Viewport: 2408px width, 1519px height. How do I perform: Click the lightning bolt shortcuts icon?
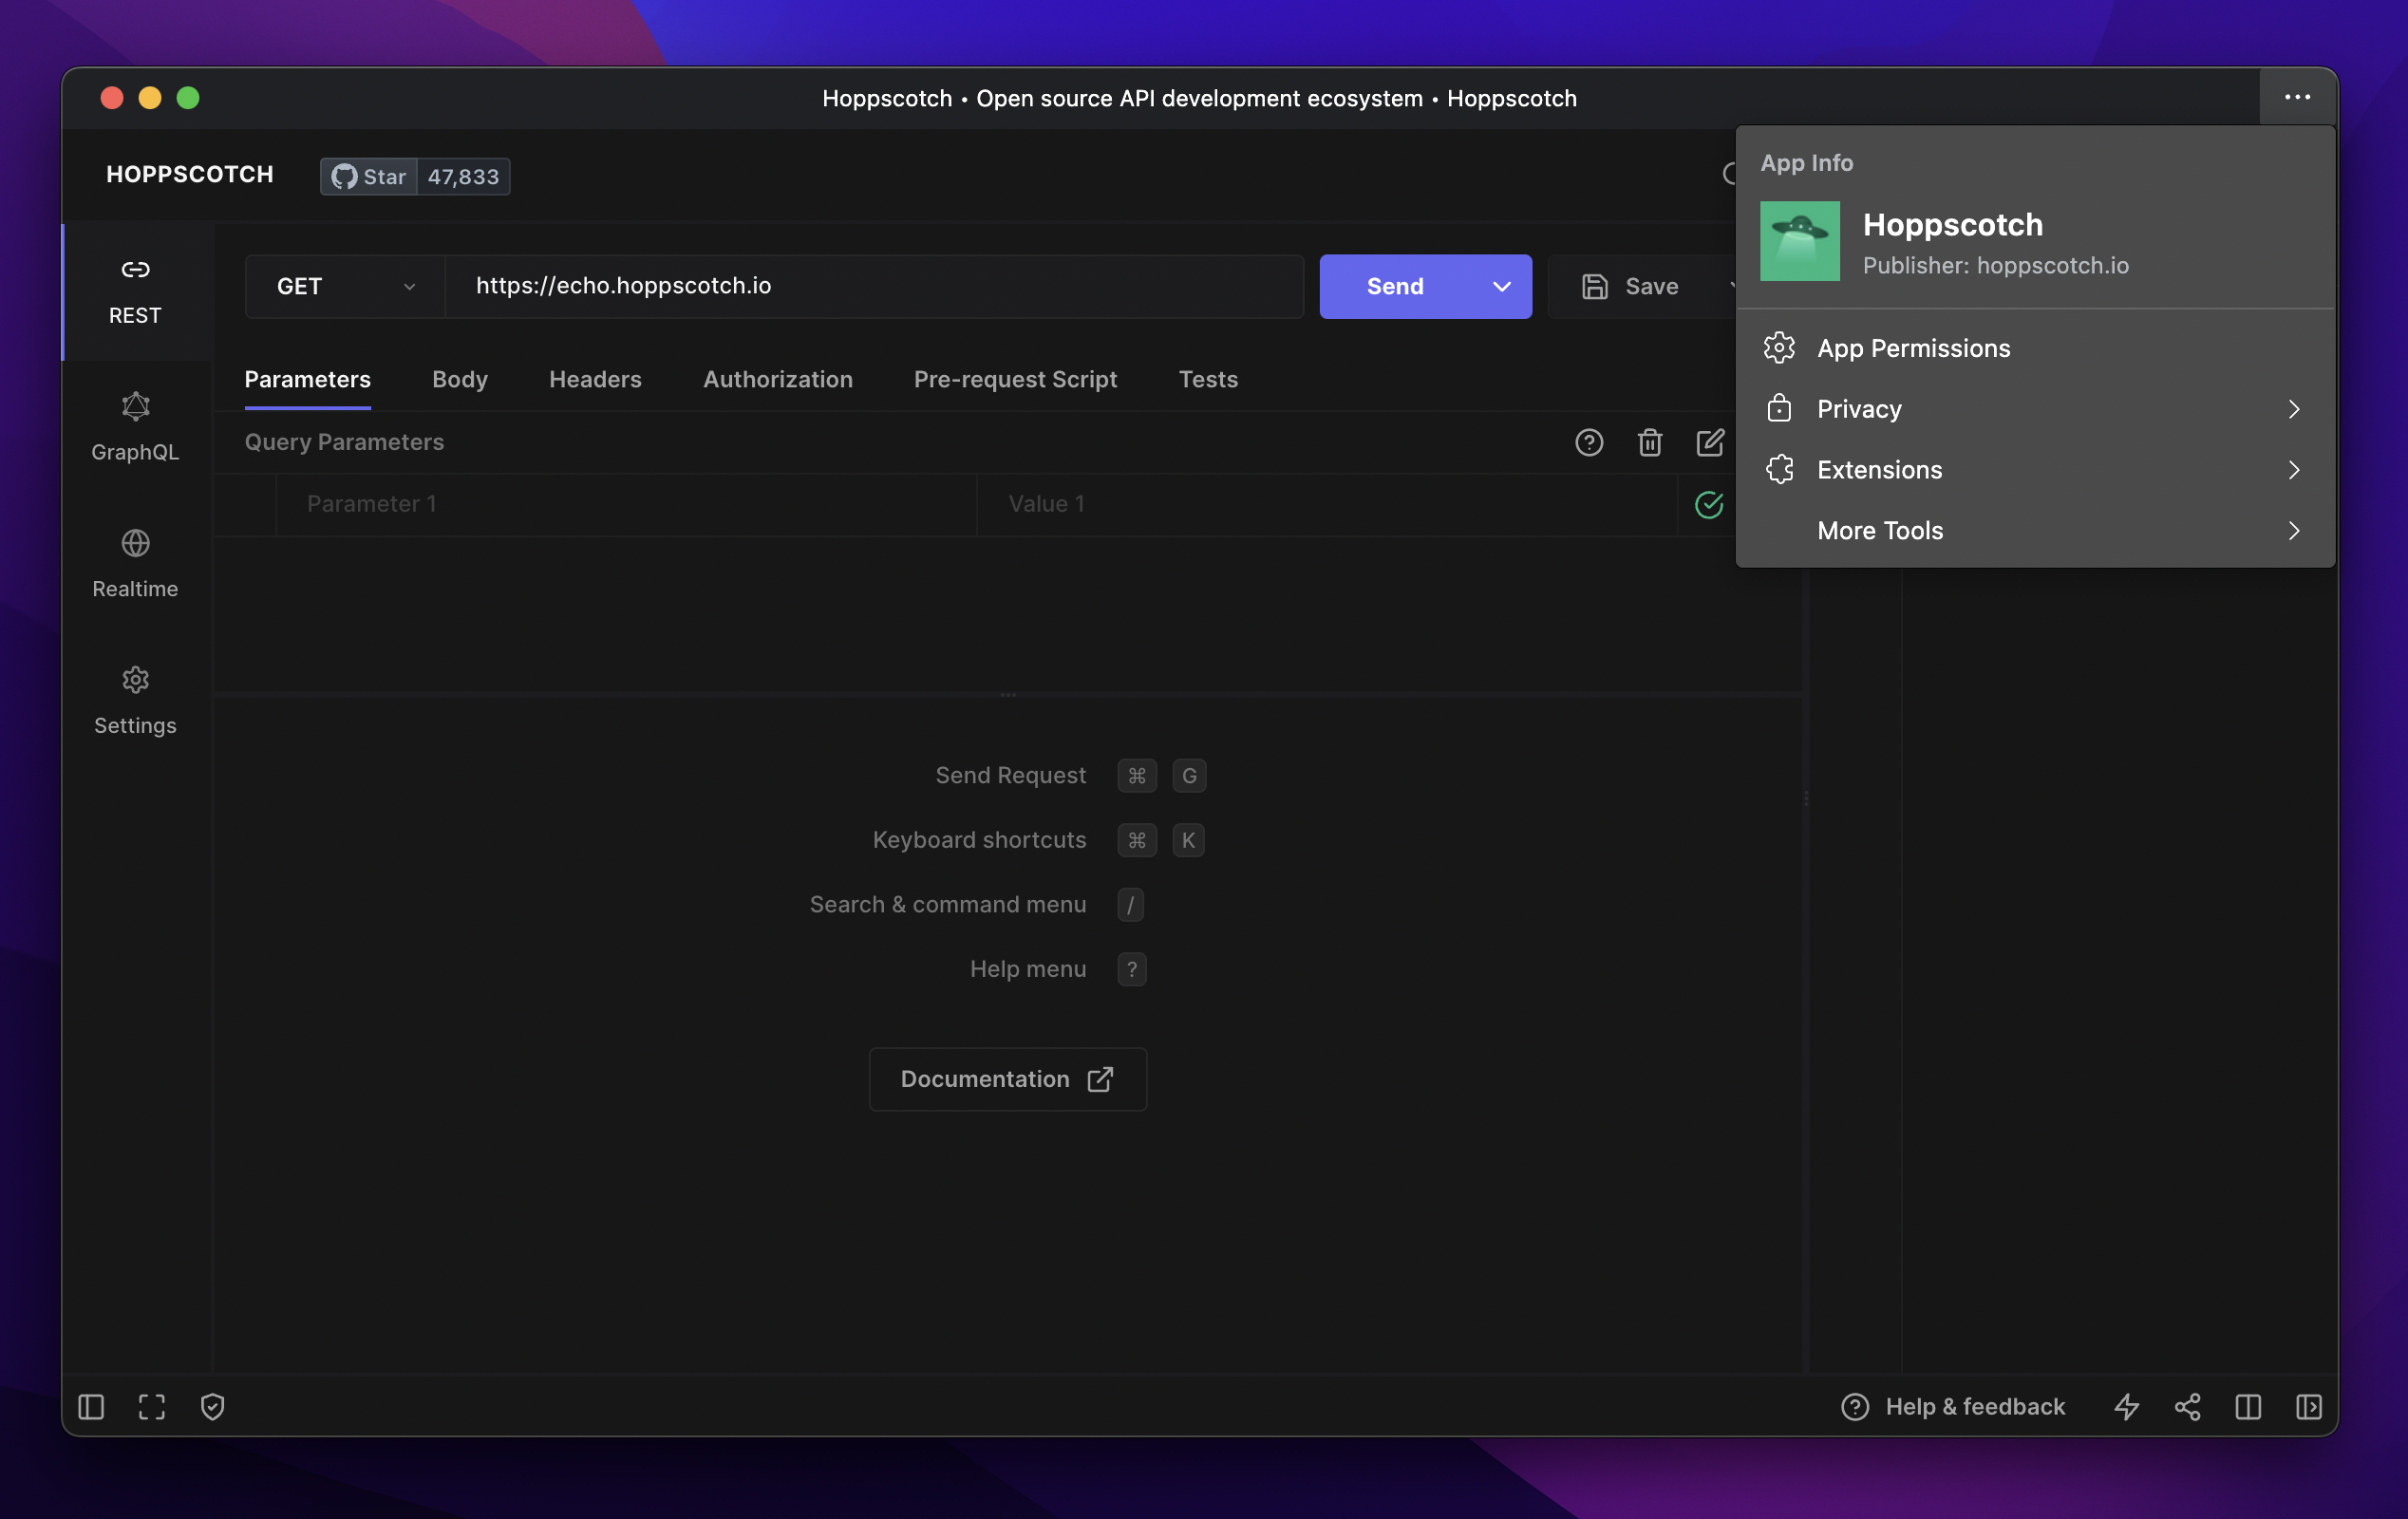pos(2126,1406)
